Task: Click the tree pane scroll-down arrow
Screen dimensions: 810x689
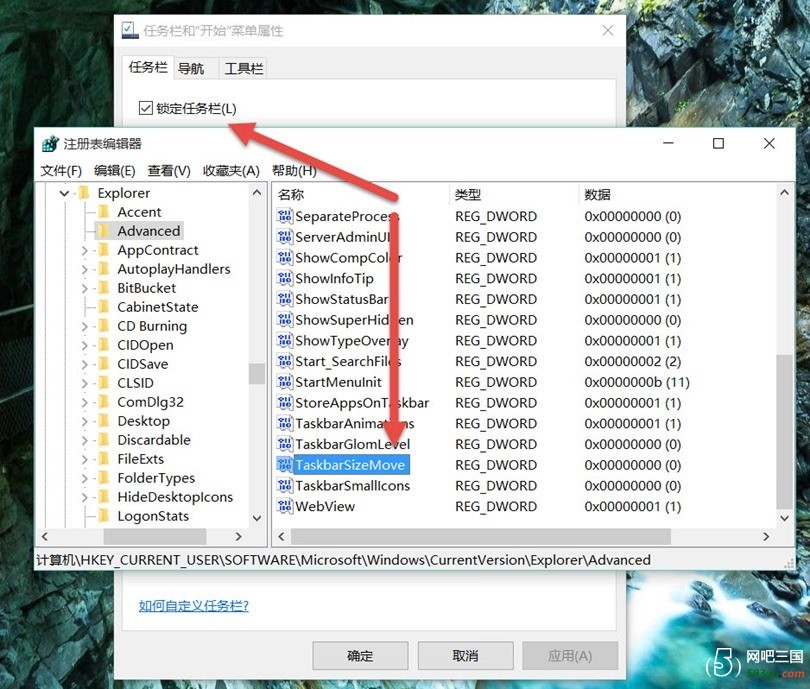Action: pyautogui.click(x=257, y=518)
